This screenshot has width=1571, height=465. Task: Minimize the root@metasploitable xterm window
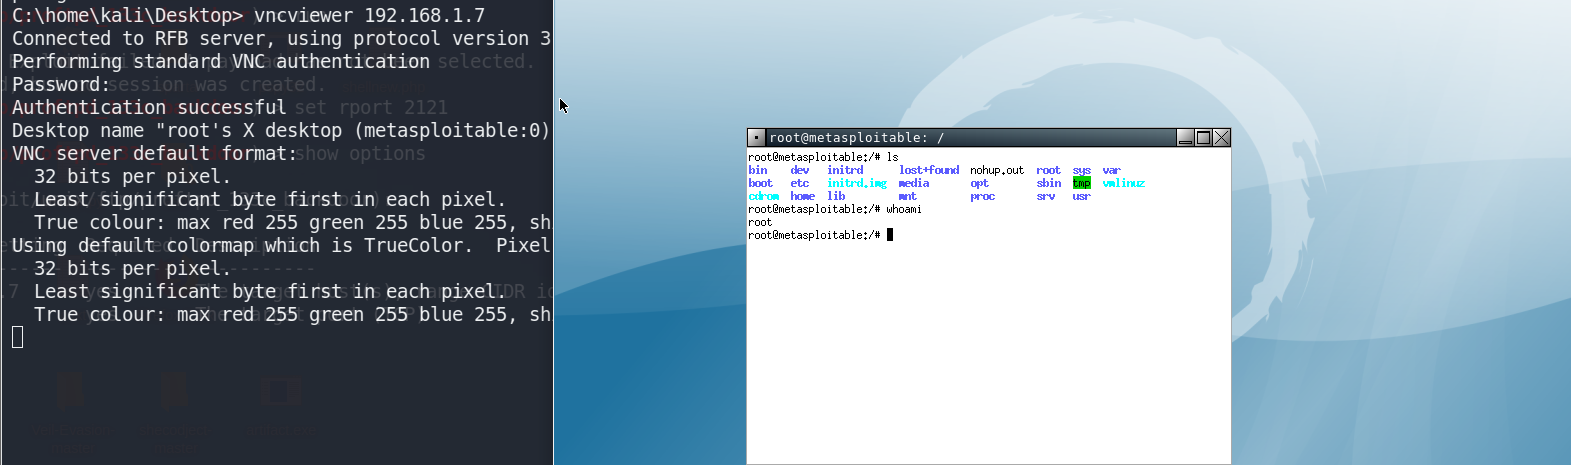pyautogui.click(x=1185, y=138)
